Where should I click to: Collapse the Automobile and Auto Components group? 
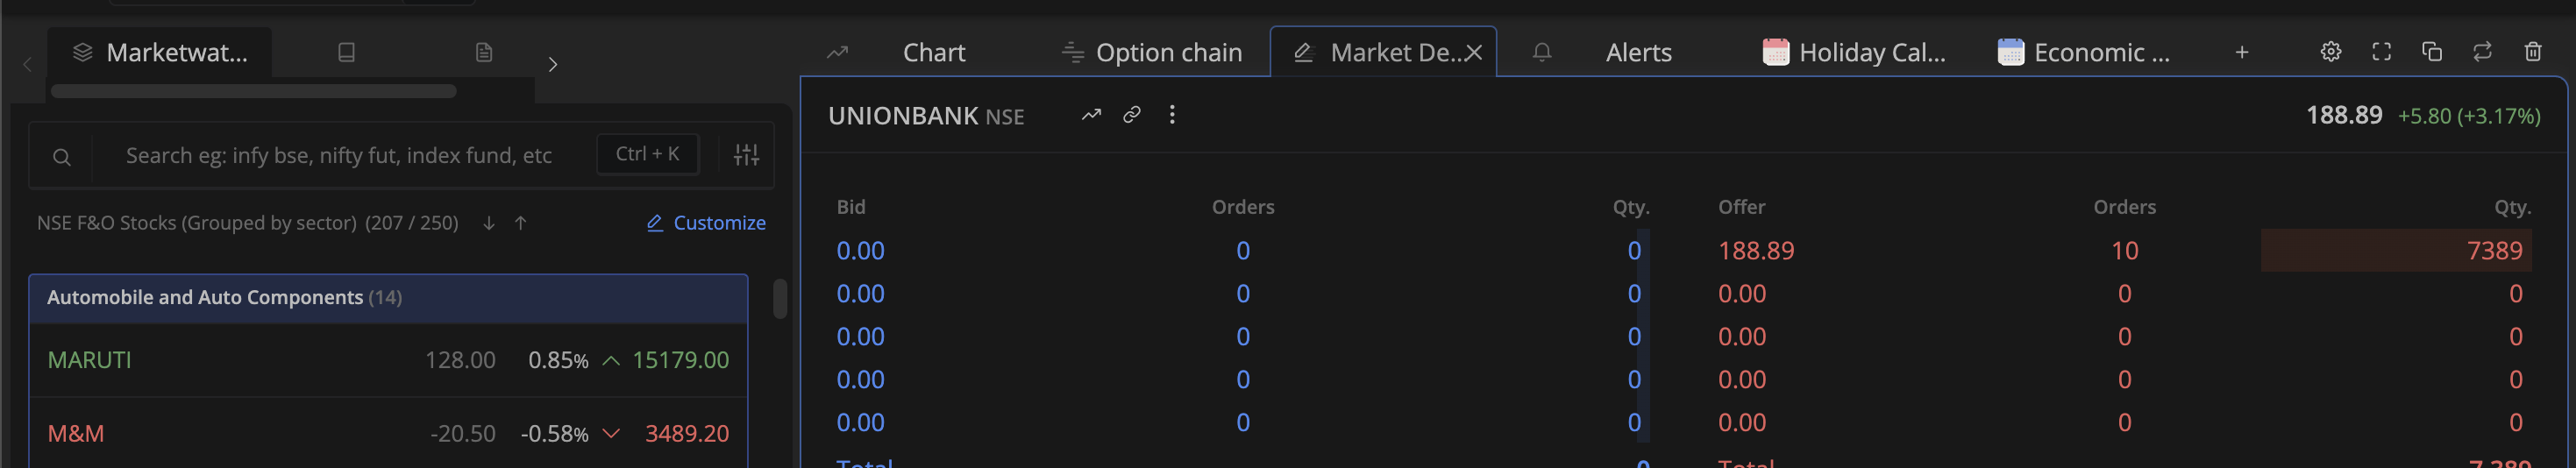click(388, 298)
